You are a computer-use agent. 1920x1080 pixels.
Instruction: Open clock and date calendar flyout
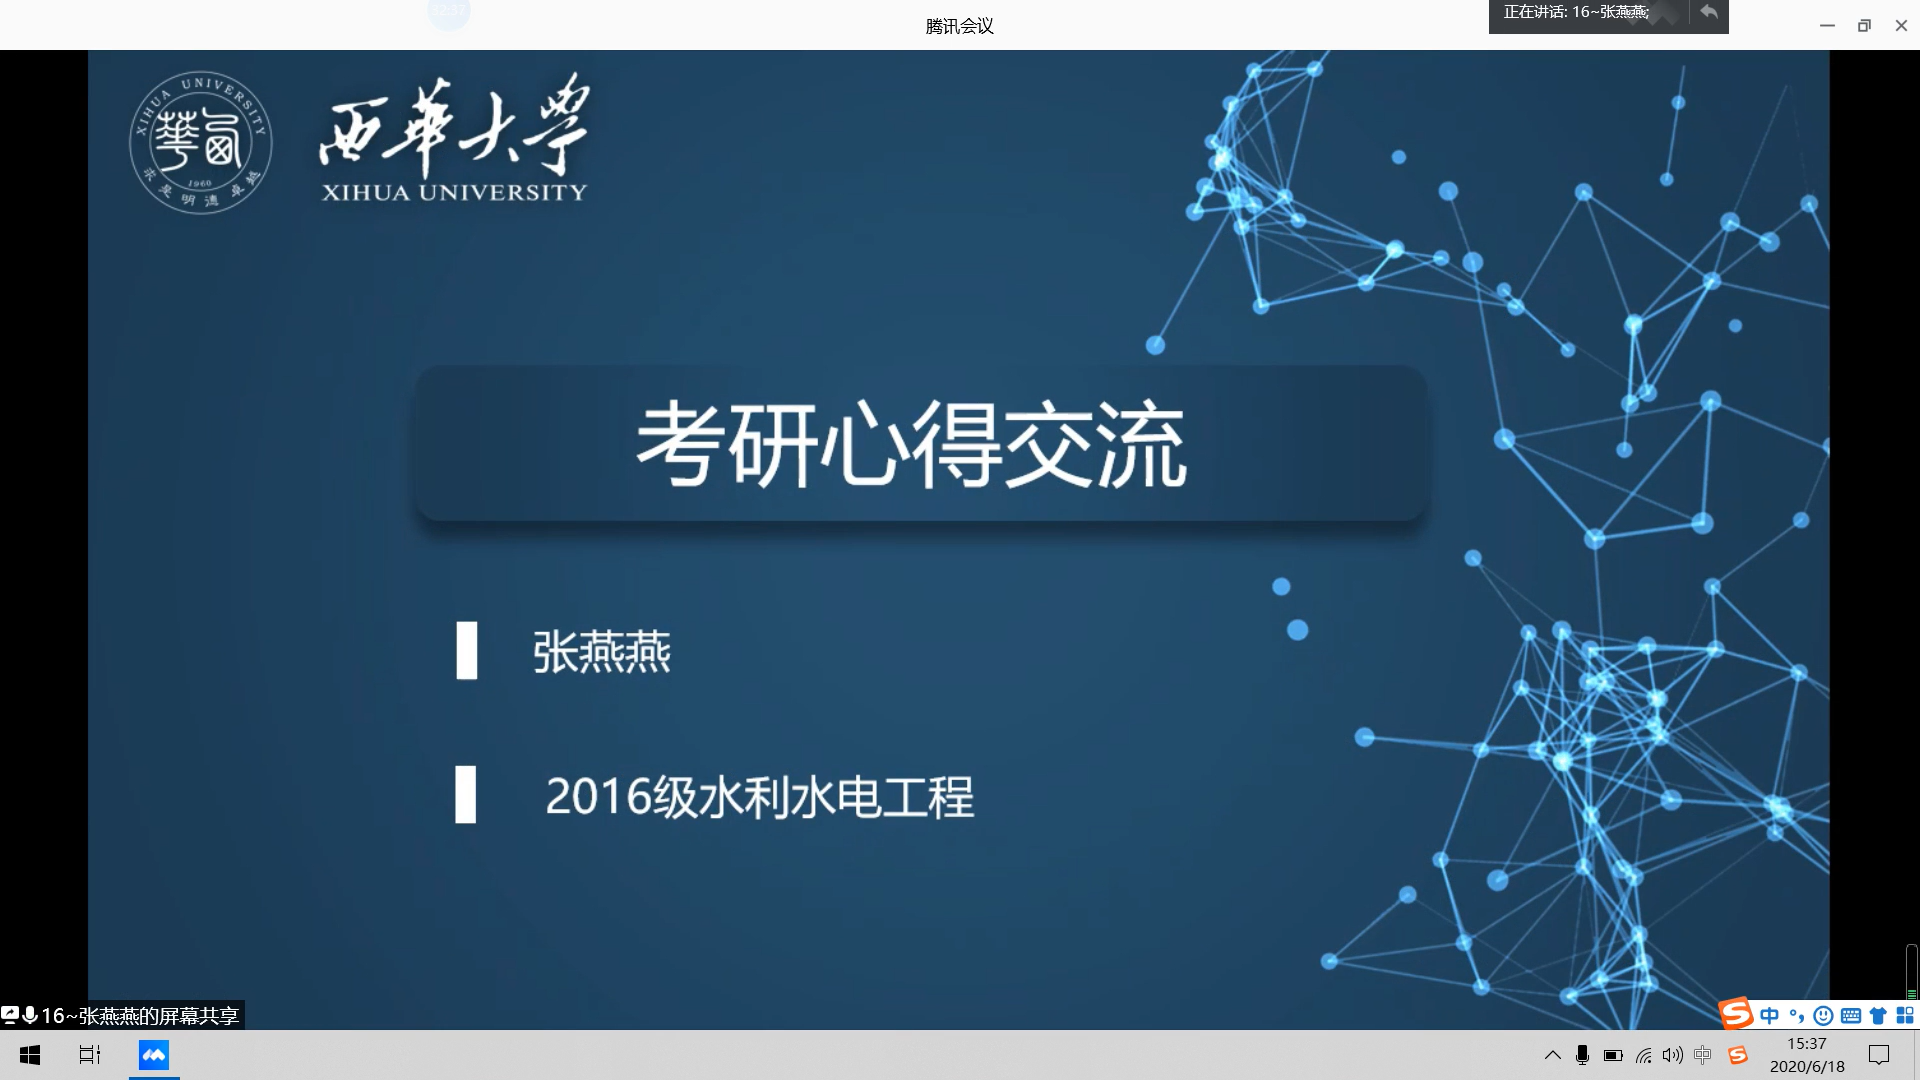tap(1807, 1055)
